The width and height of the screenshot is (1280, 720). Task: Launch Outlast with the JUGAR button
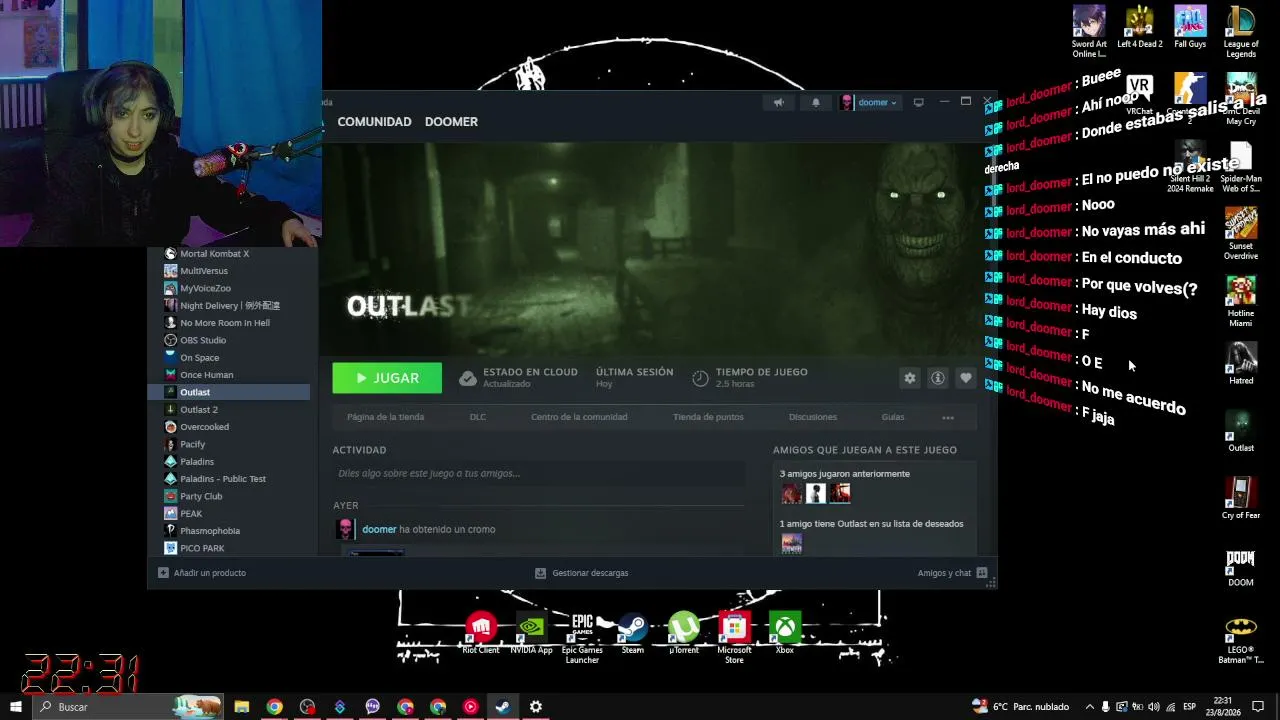tap(387, 378)
